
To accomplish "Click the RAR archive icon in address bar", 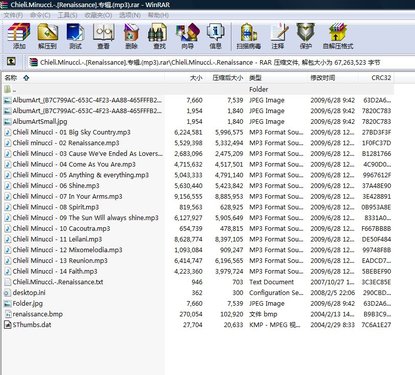I will coord(33,62).
